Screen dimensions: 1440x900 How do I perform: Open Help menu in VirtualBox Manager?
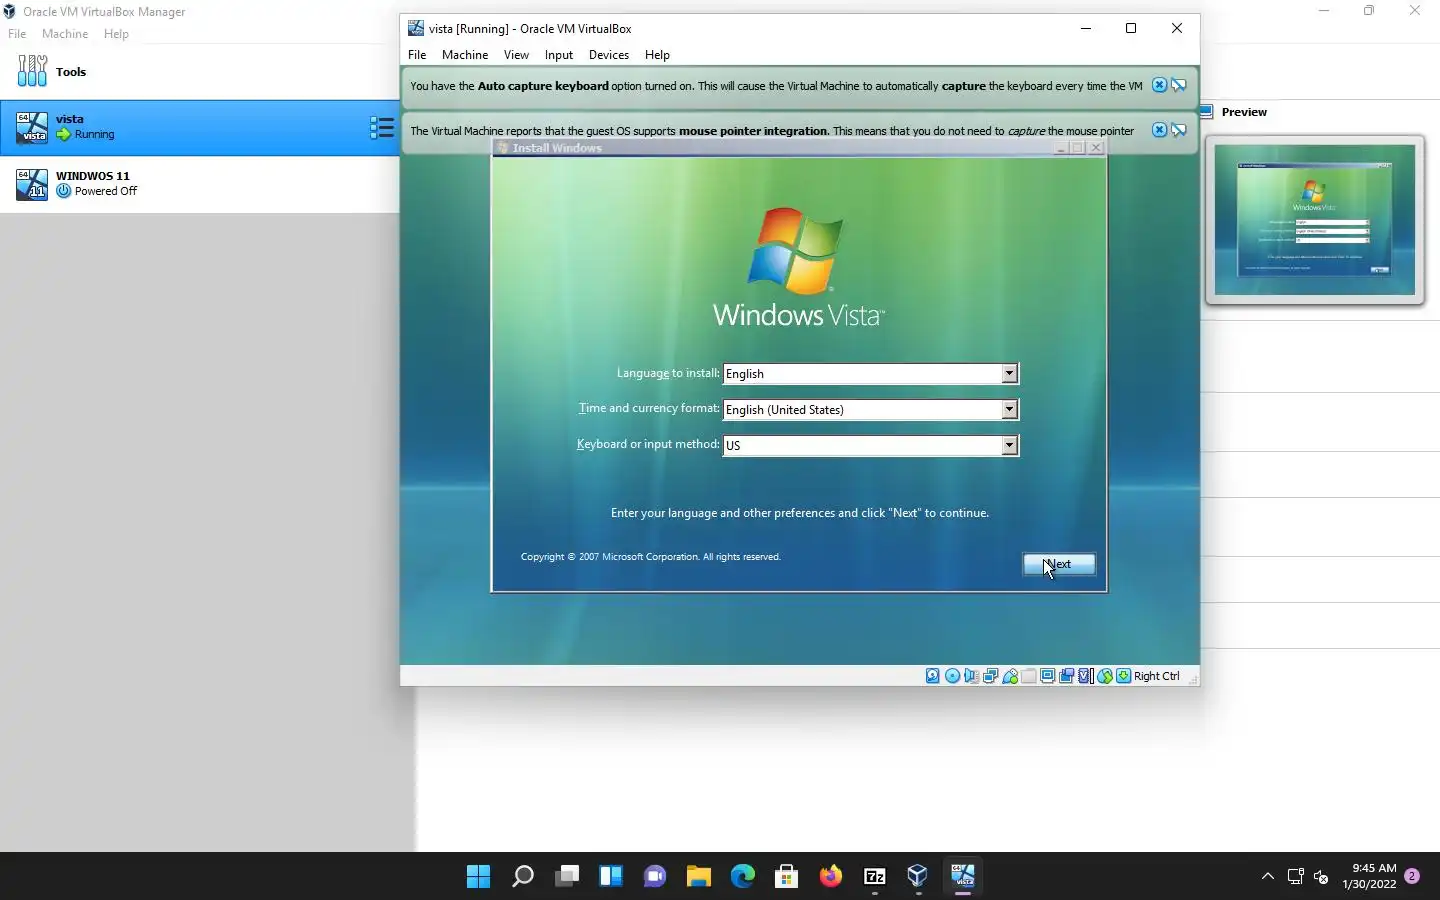pos(116,34)
